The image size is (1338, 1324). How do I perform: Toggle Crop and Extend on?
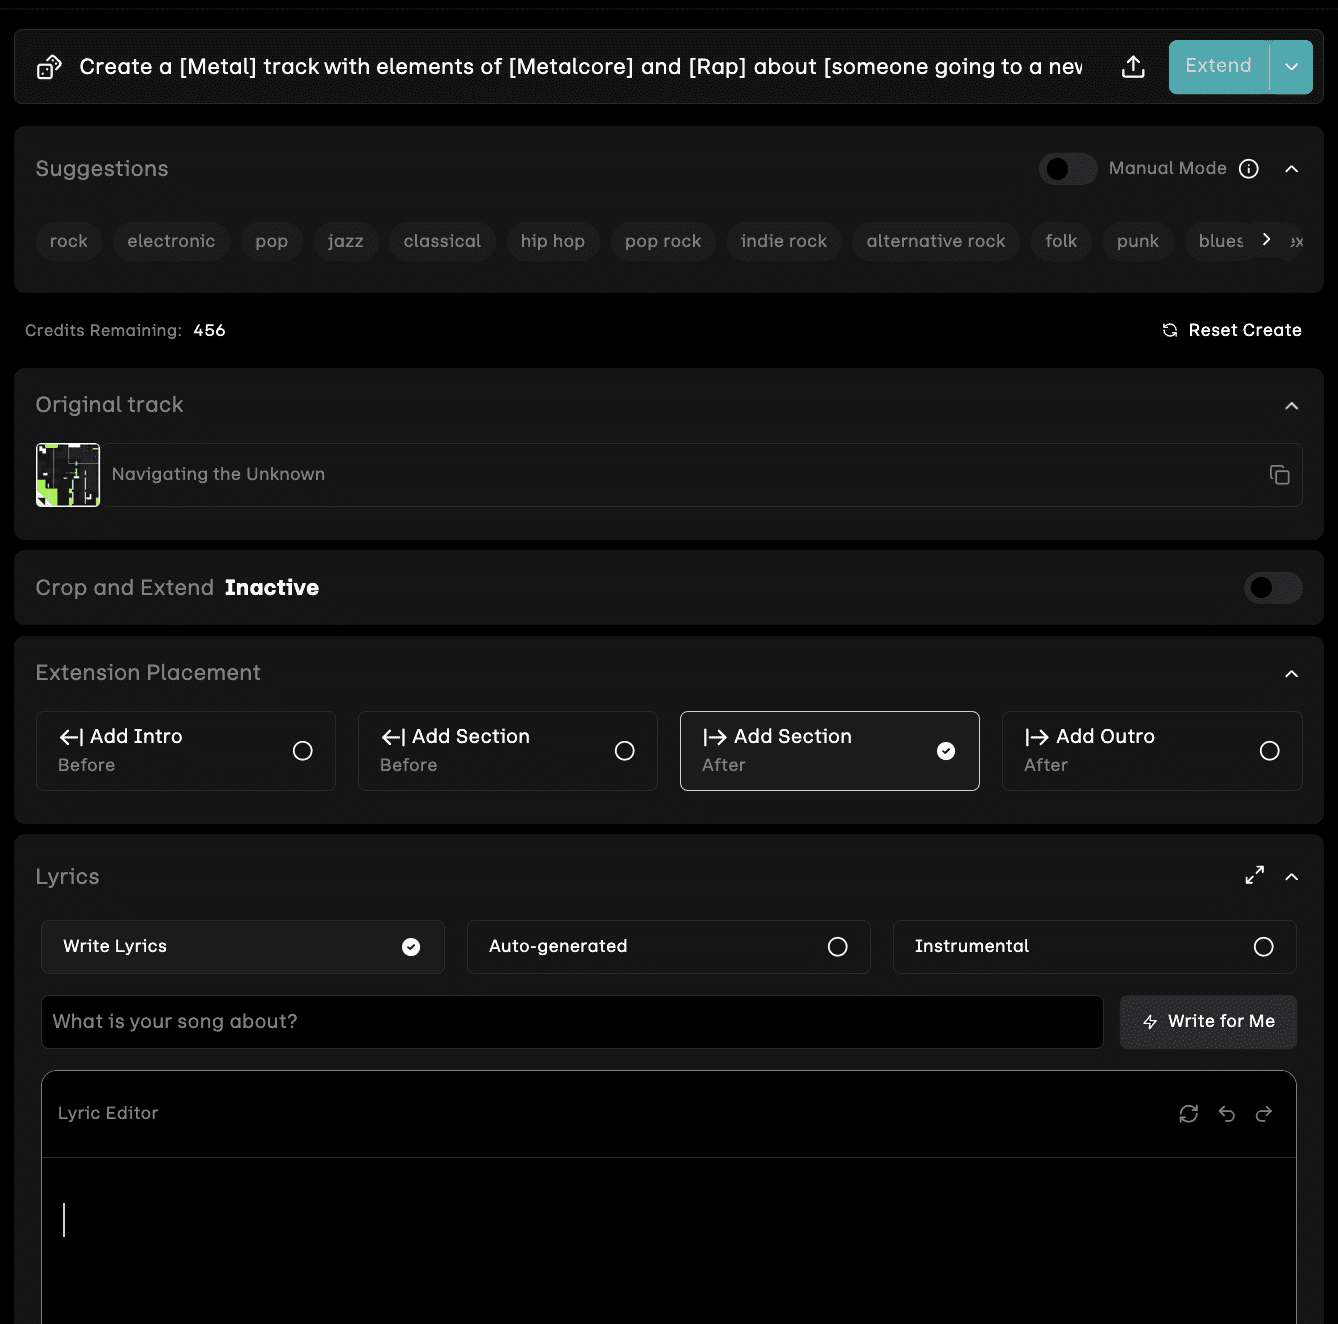1272,588
